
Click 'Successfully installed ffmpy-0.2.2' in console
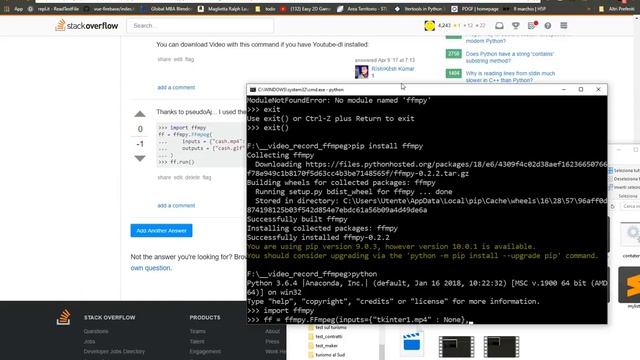click(318, 237)
